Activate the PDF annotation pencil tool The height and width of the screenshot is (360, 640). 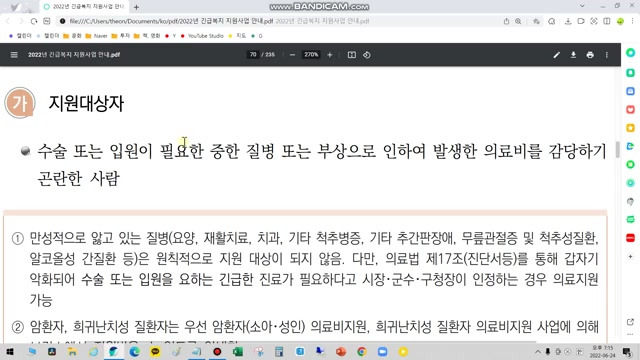tap(556, 55)
